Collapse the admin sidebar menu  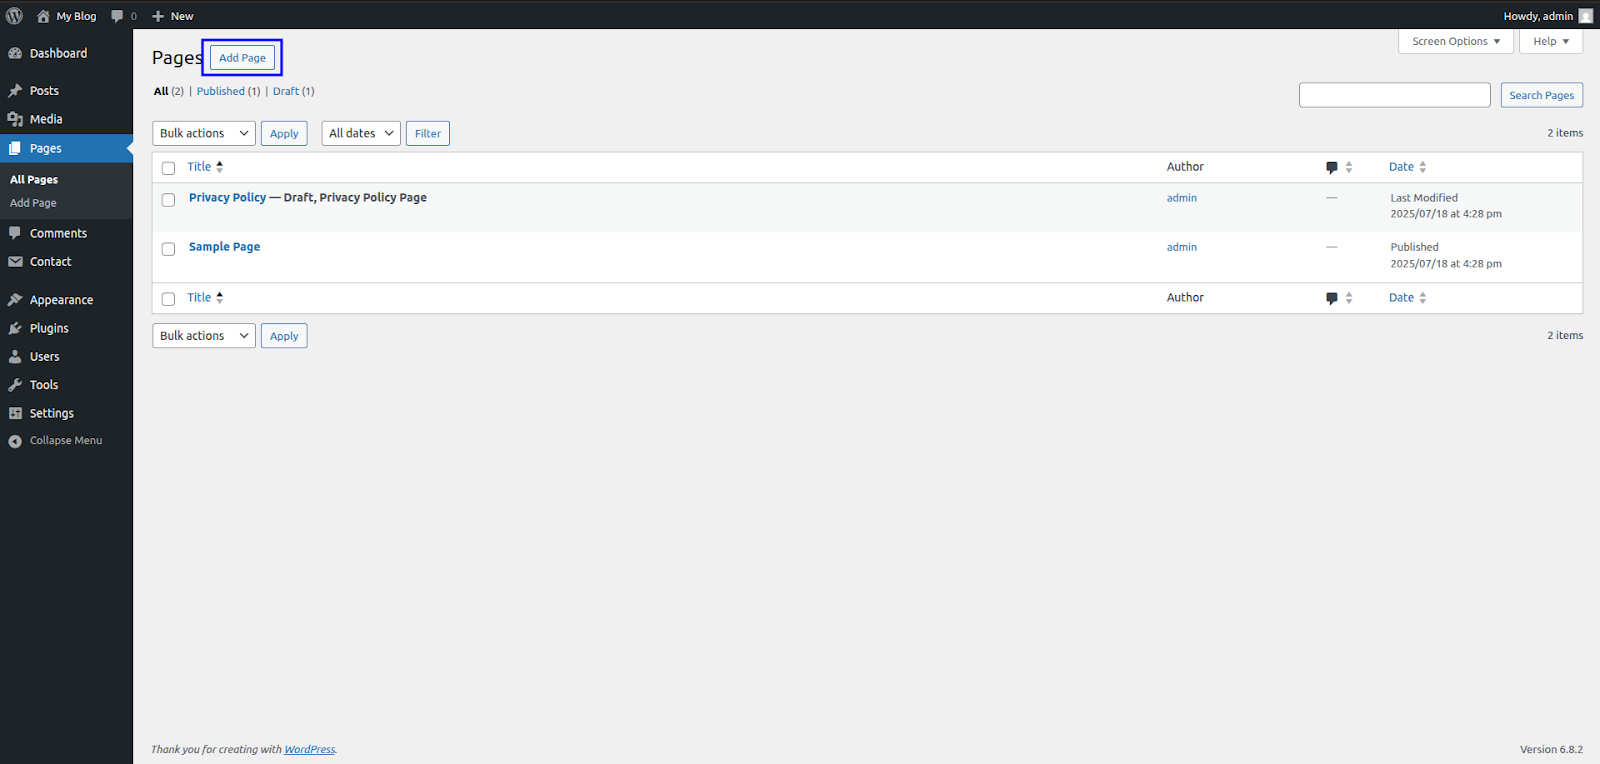click(x=65, y=441)
